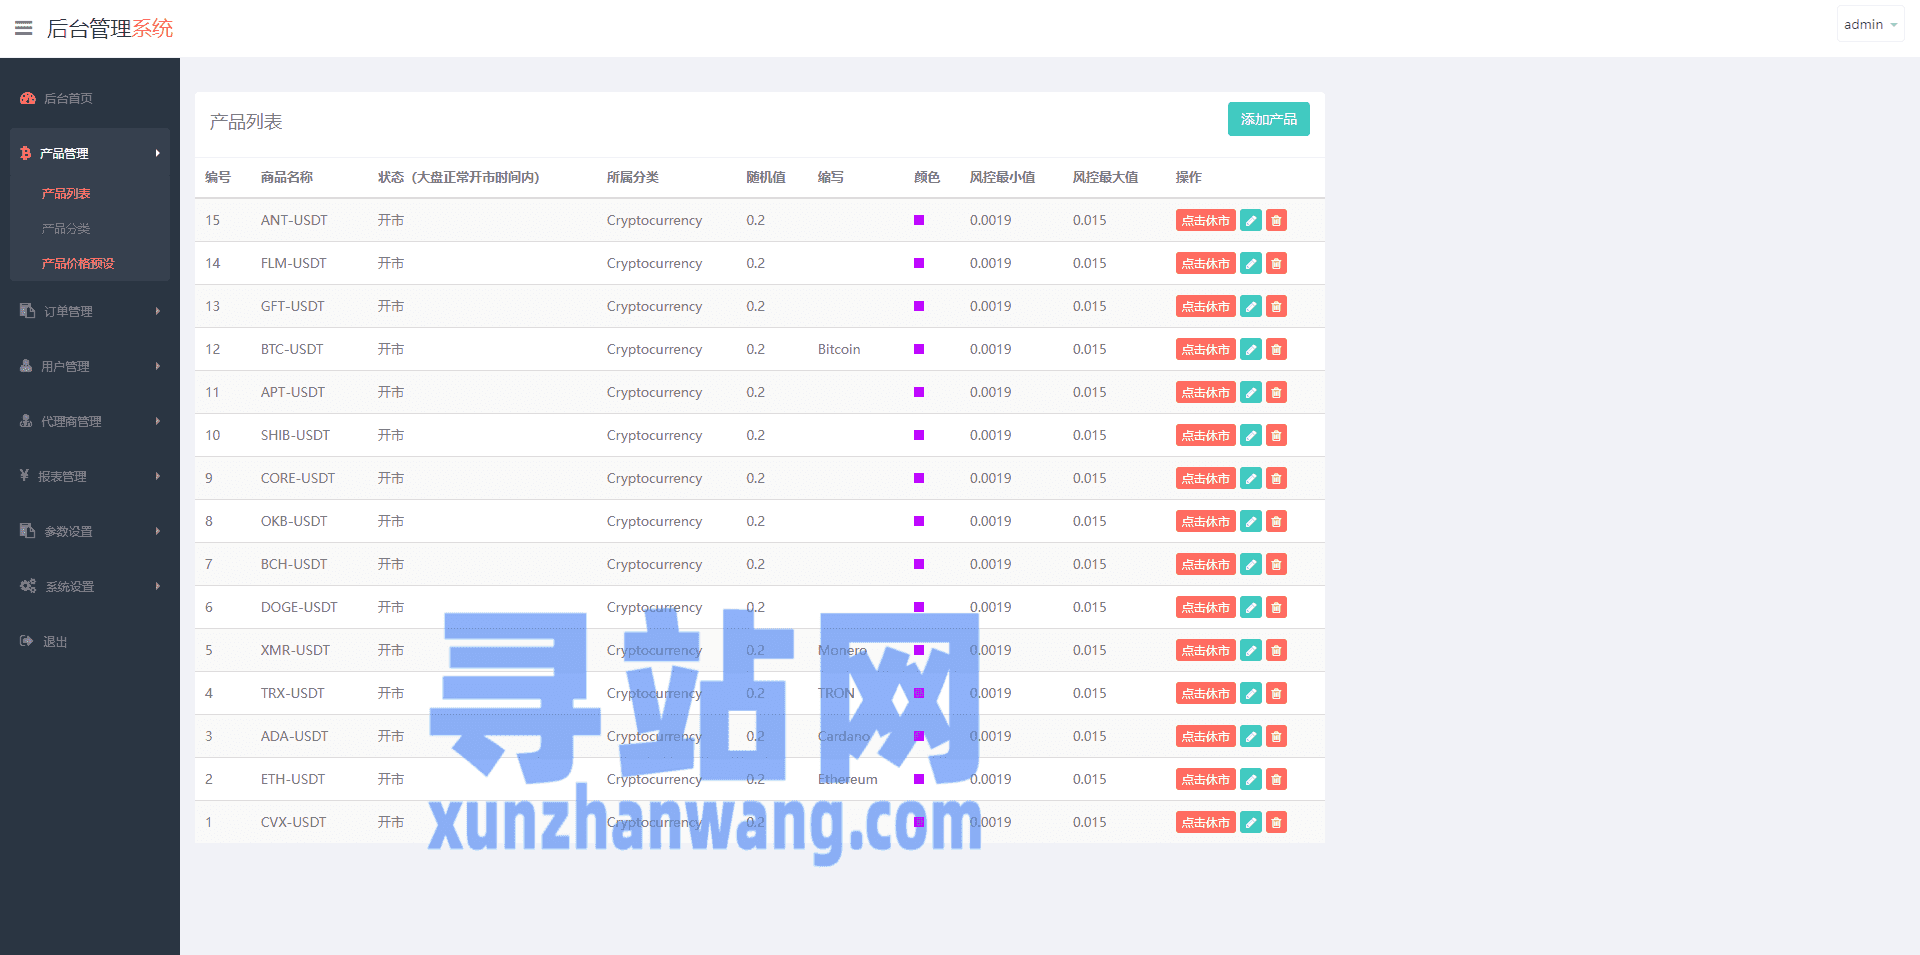This screenshot has height=955, width=1920.
Task: Click the edit icon for CVX-USDT
Action: [1250, 822]
